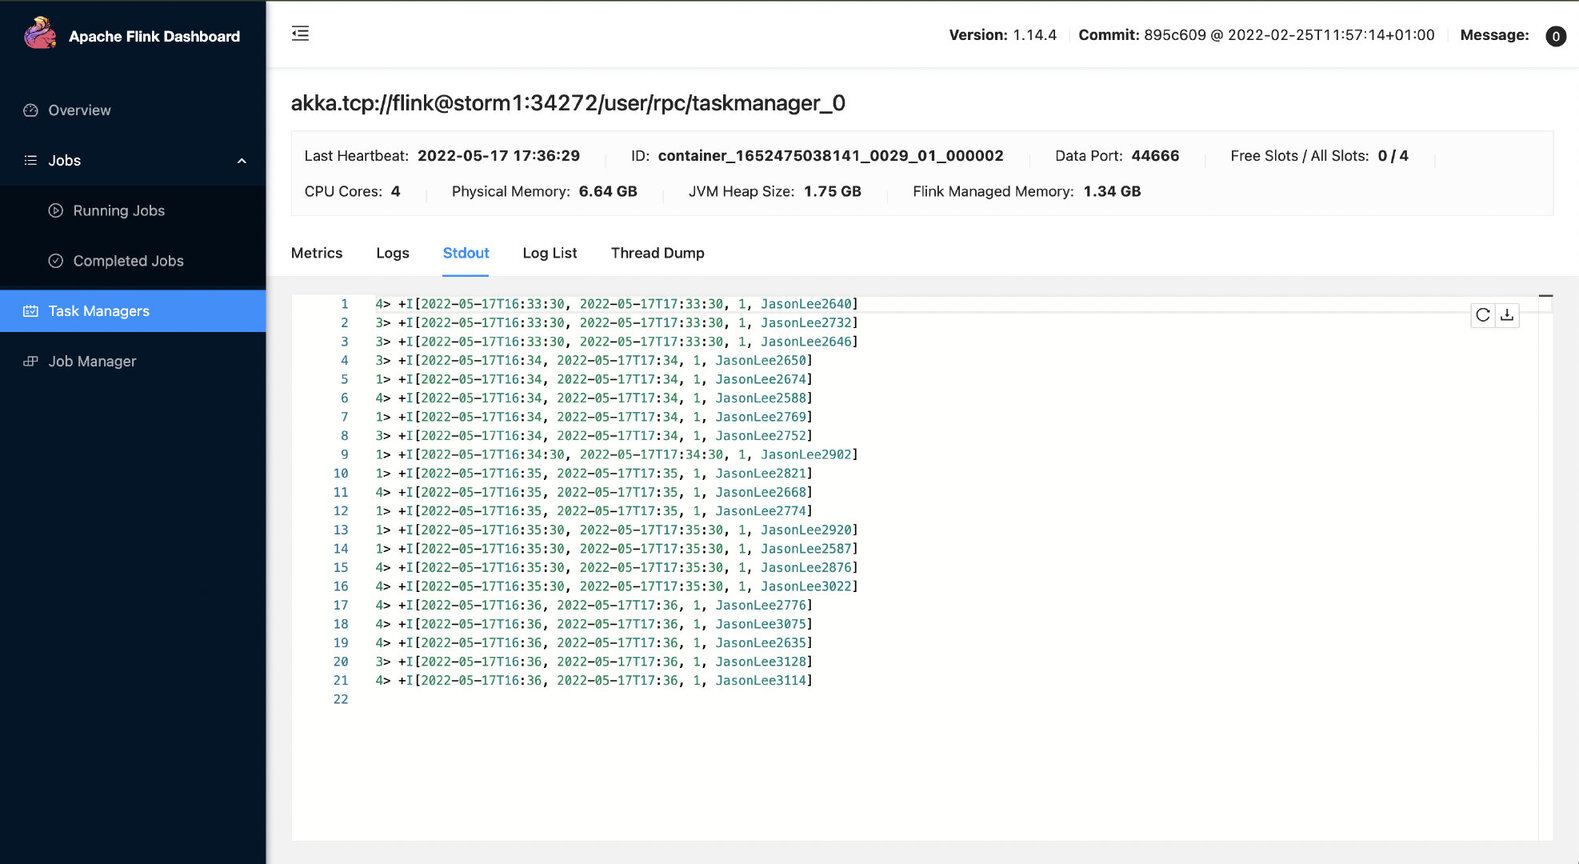Click the log line containing JasonLee2640
Screen dimensions: 1579x864
(x=617, y=304)
